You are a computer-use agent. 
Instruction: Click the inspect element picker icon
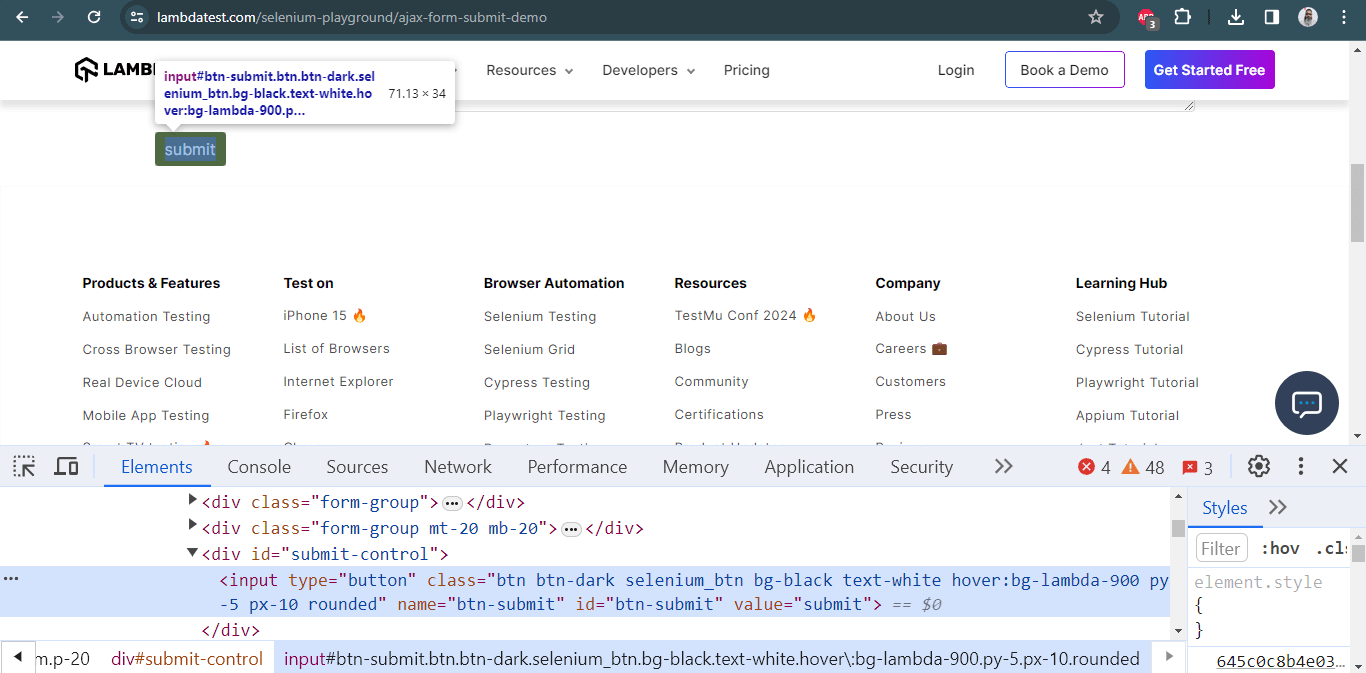click(x=24, y=466)
